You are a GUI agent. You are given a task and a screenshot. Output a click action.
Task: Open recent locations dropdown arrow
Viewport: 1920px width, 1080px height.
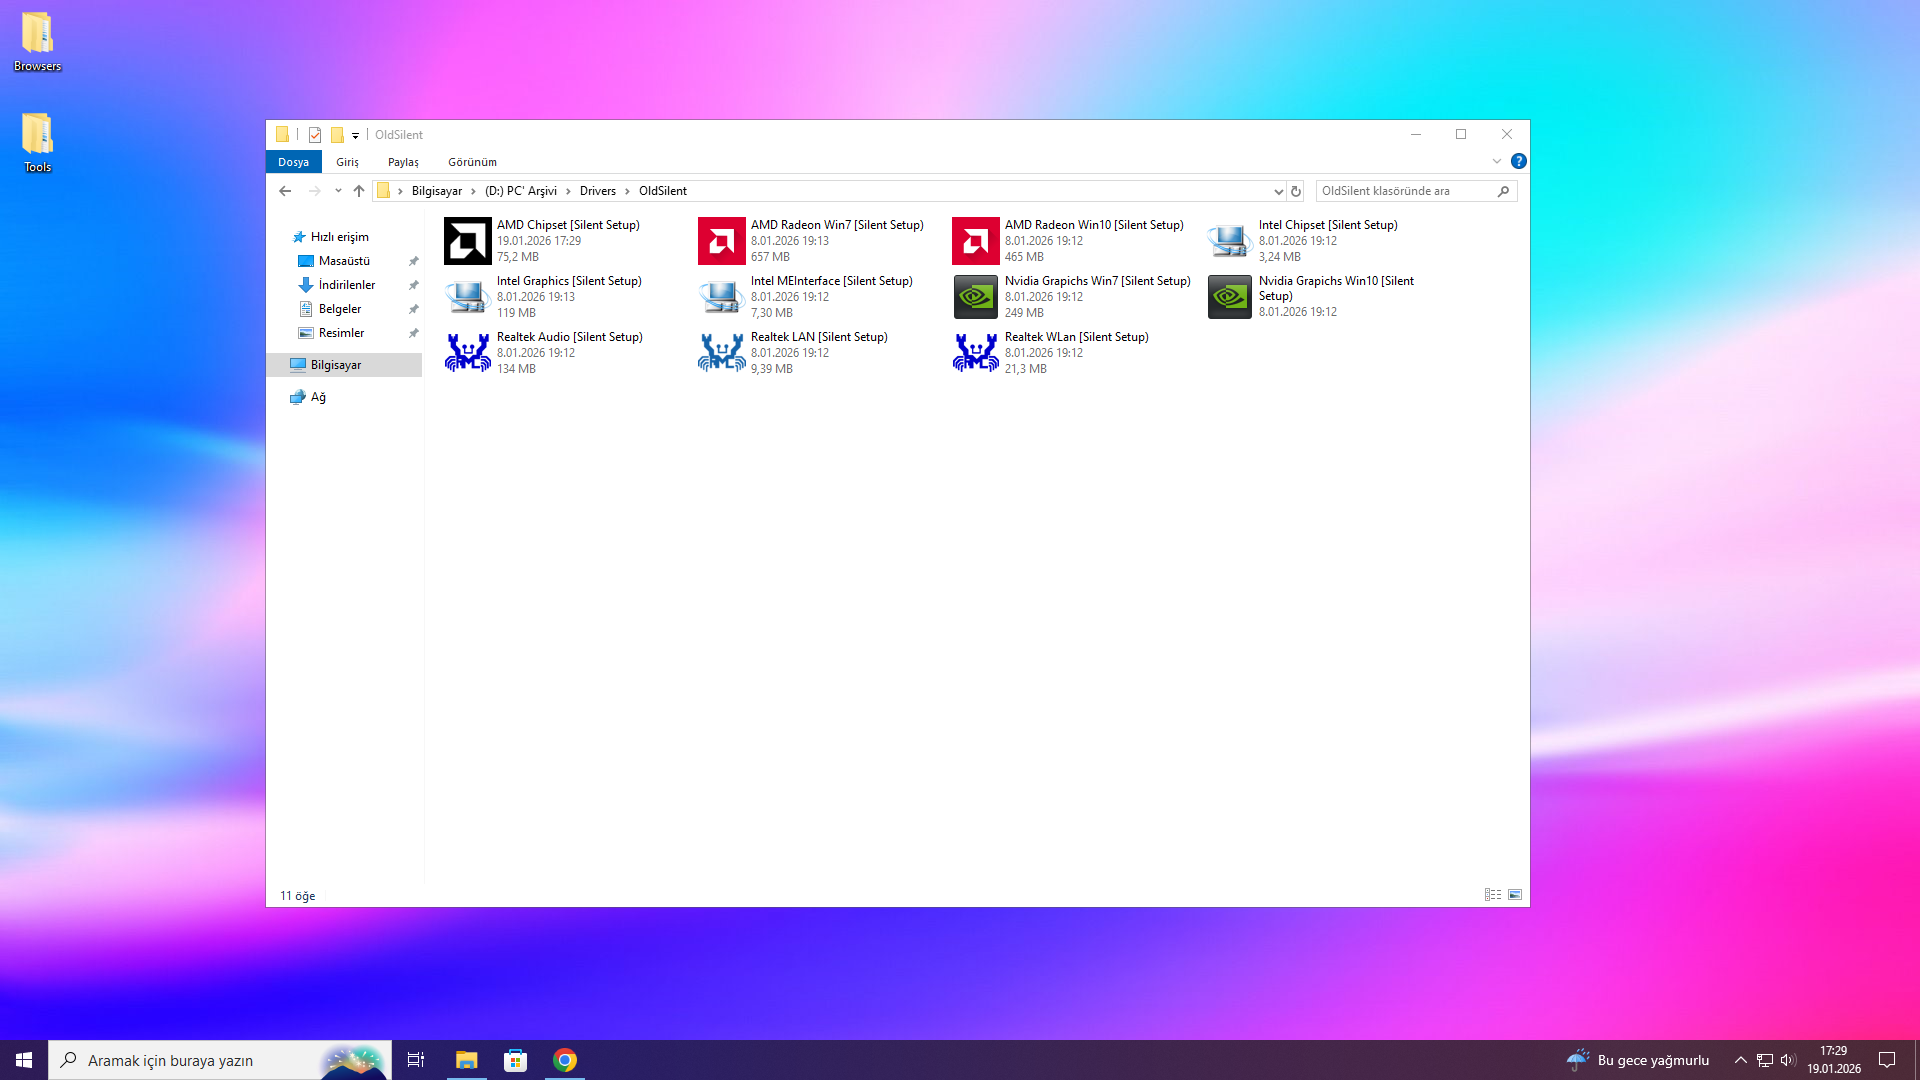click(338, 191)
